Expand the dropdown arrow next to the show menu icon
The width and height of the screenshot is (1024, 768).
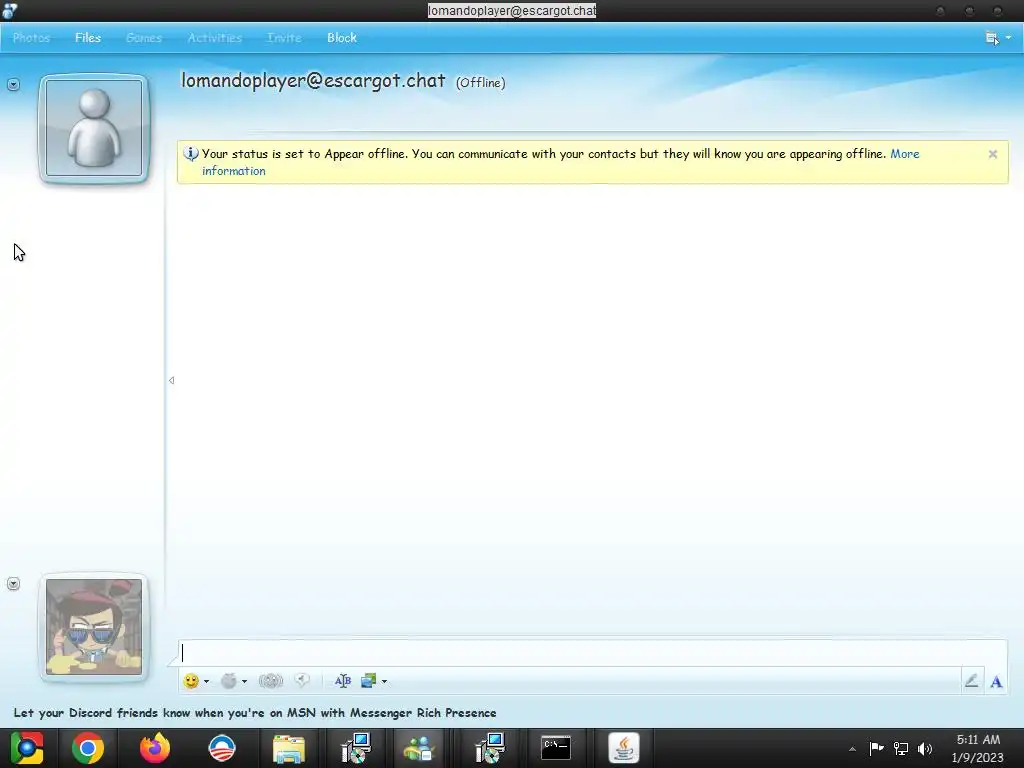tap(1008, 38)
